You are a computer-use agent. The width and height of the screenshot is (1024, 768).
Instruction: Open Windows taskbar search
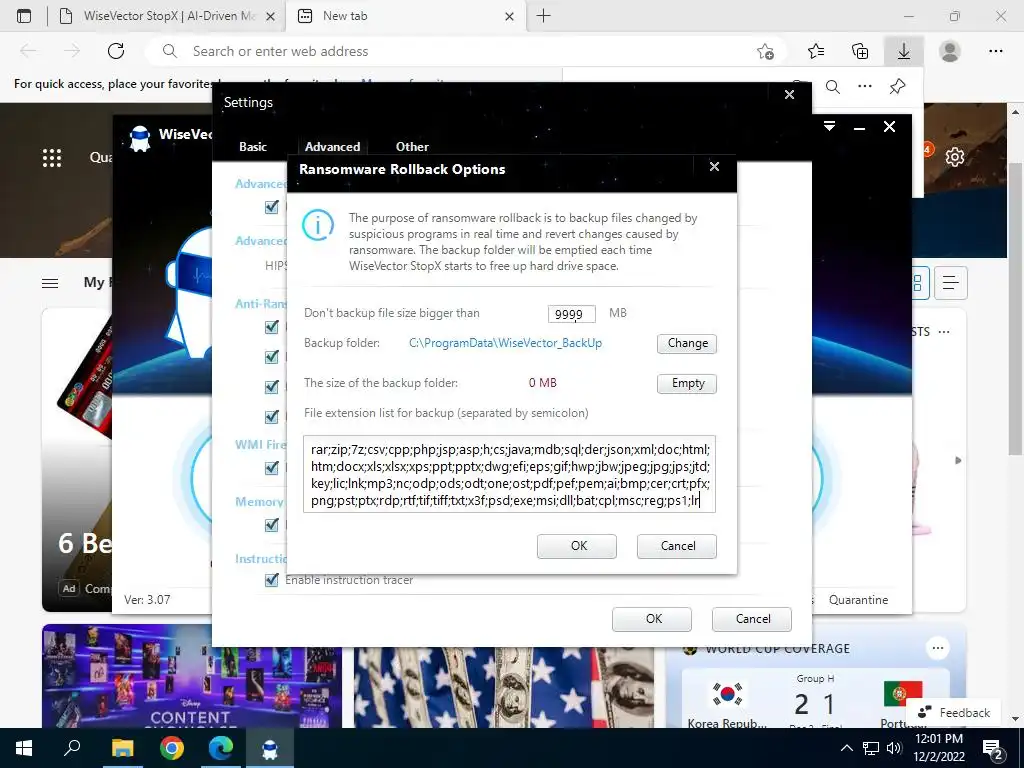point(72,748)
